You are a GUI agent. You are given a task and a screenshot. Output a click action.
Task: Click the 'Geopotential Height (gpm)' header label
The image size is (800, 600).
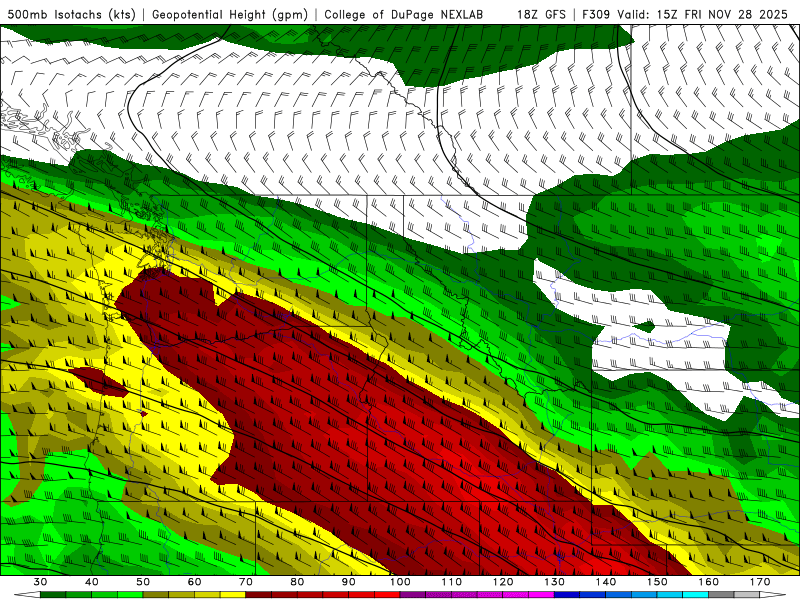(x=230, y=15)
